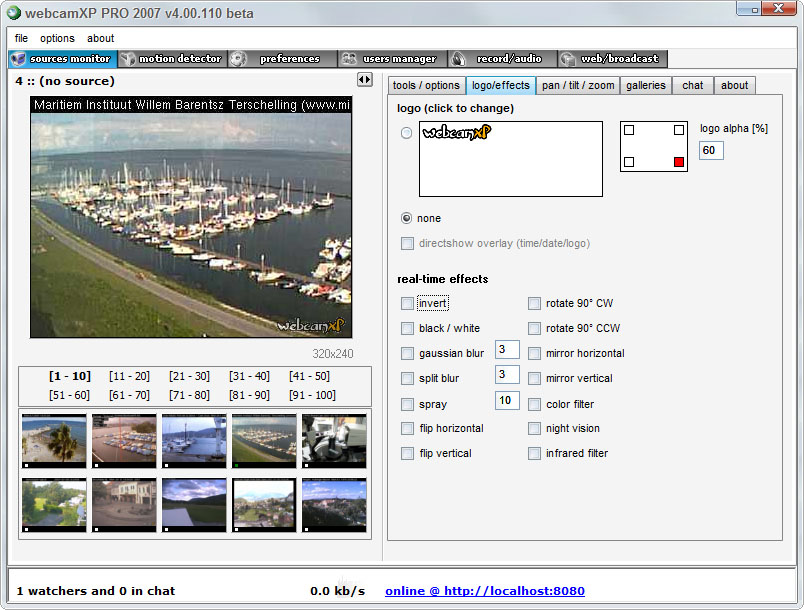This screenshot has height=610, width=804.
Task: Select source range [1 - 10]
Action: (70, 376)
